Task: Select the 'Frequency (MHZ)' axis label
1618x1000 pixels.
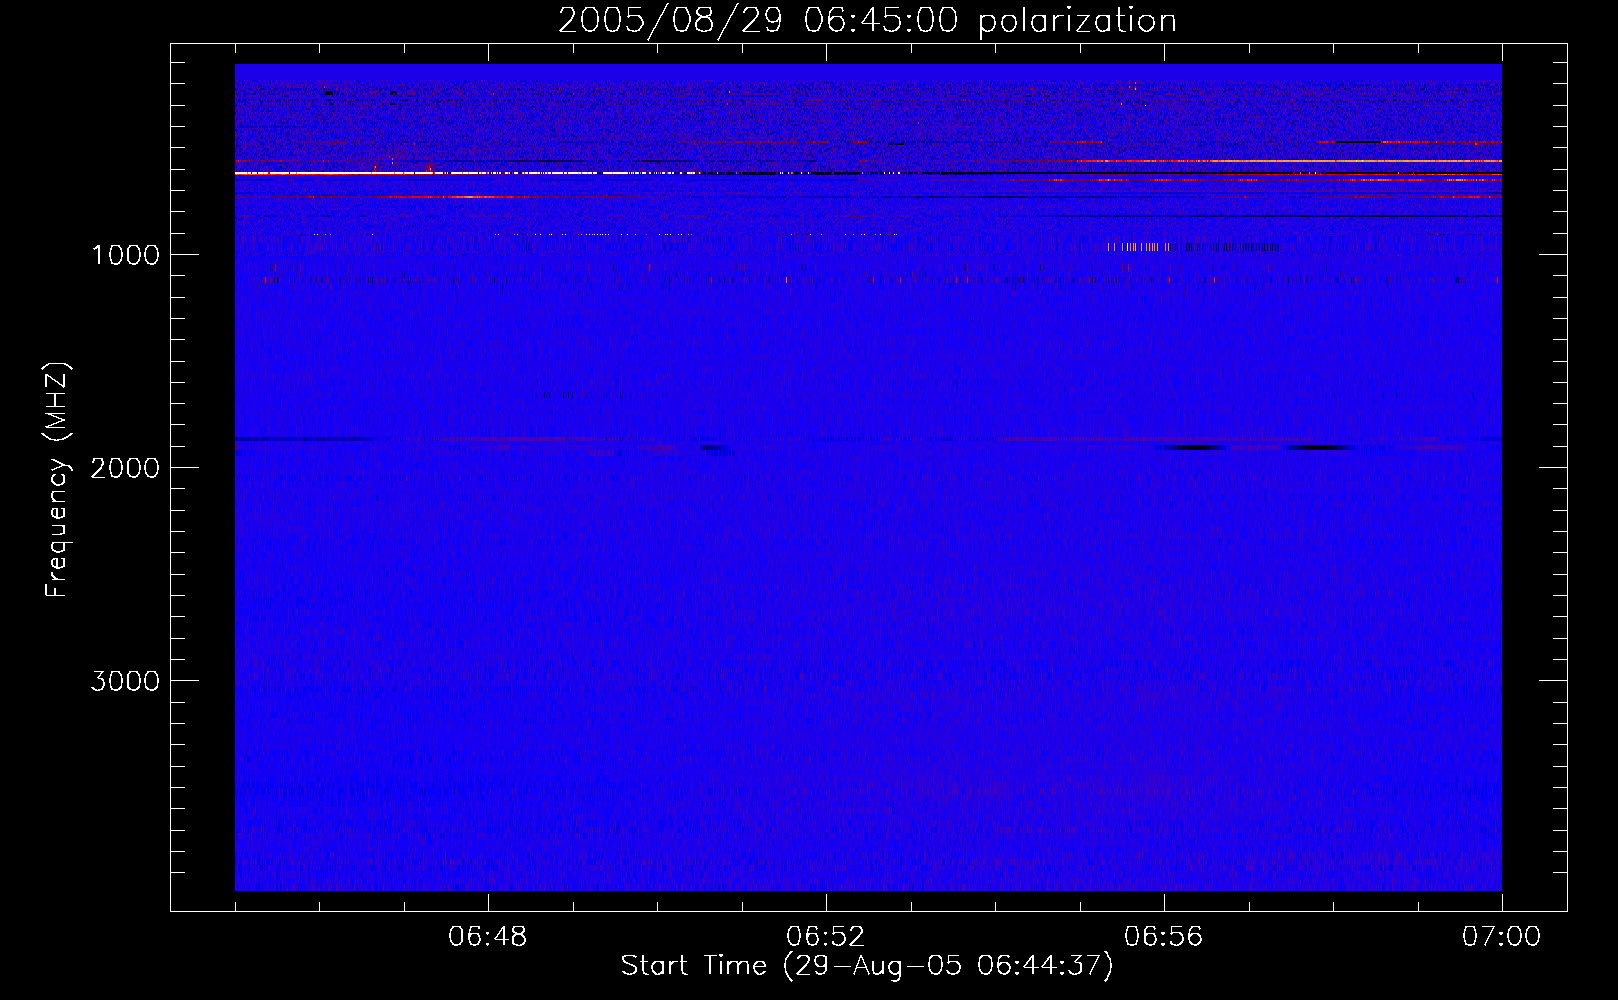Action: 57,480
